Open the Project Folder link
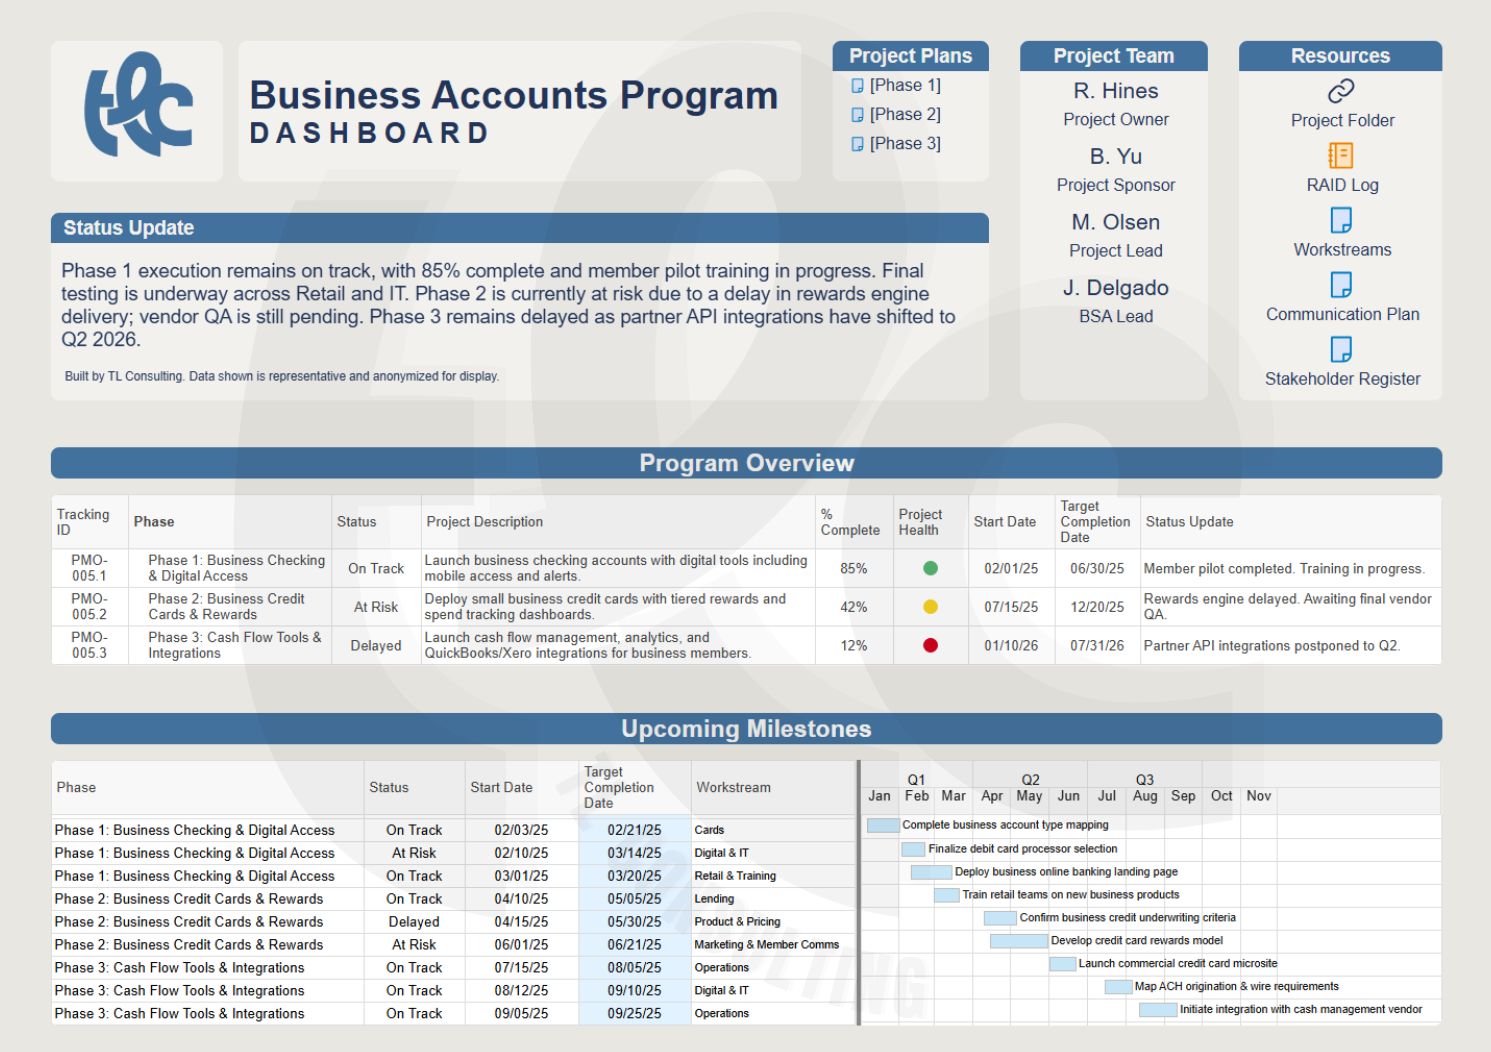This screenshot has height=1052, width=1491. [x=1342, y=120]
